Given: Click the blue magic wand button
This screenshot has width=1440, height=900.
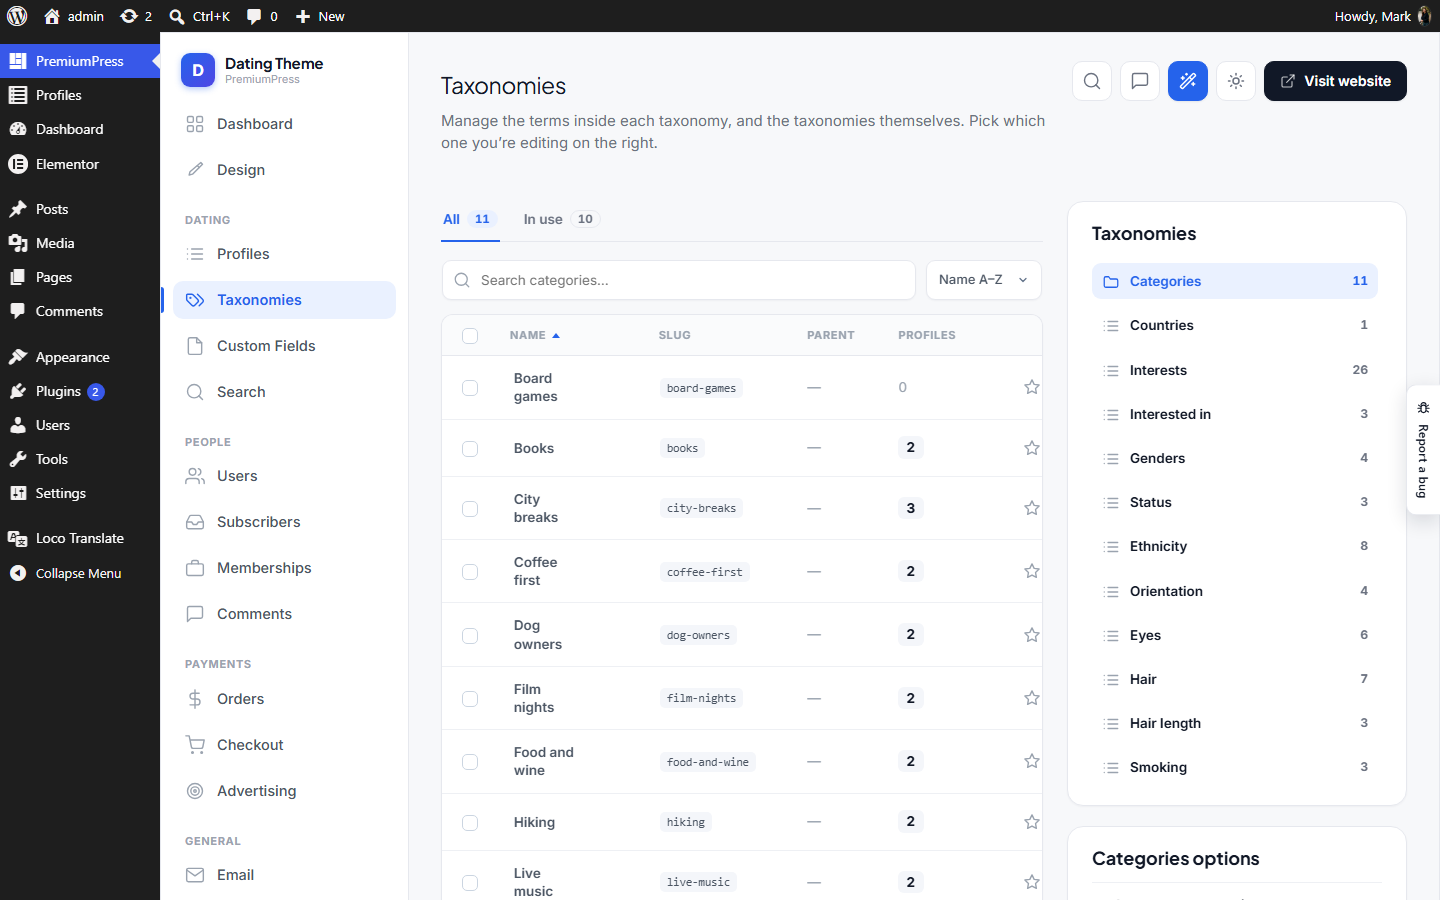Looking at the screenshot, I should pyautogui.click(x=1188, y=81).
